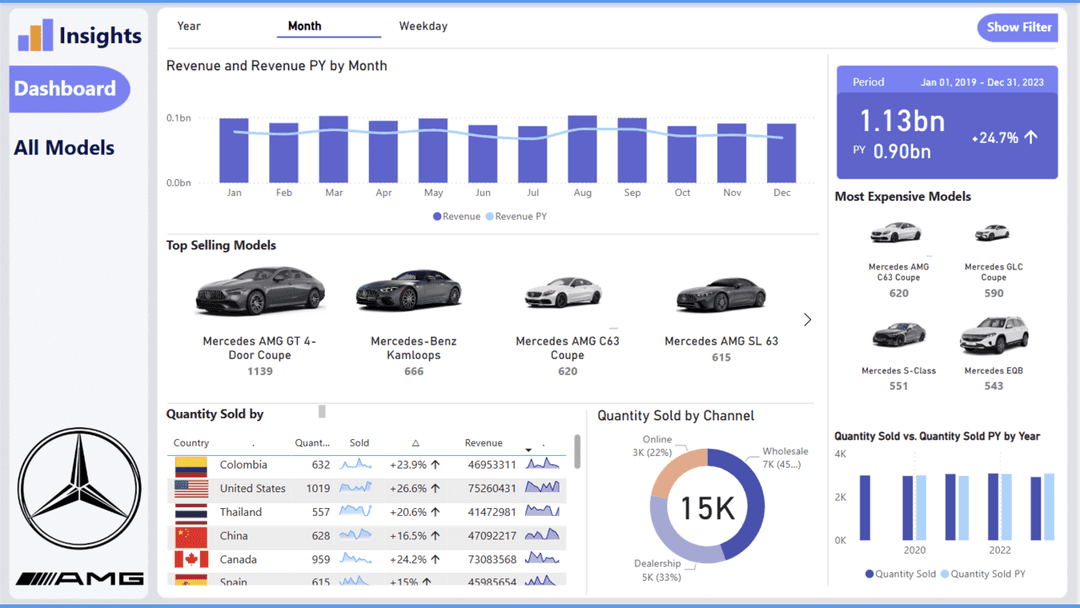Switch to the Year tab
Image resolution: width=1080 pixels, height=608 pixels.
pyautogui.click(x=189, y=26)
